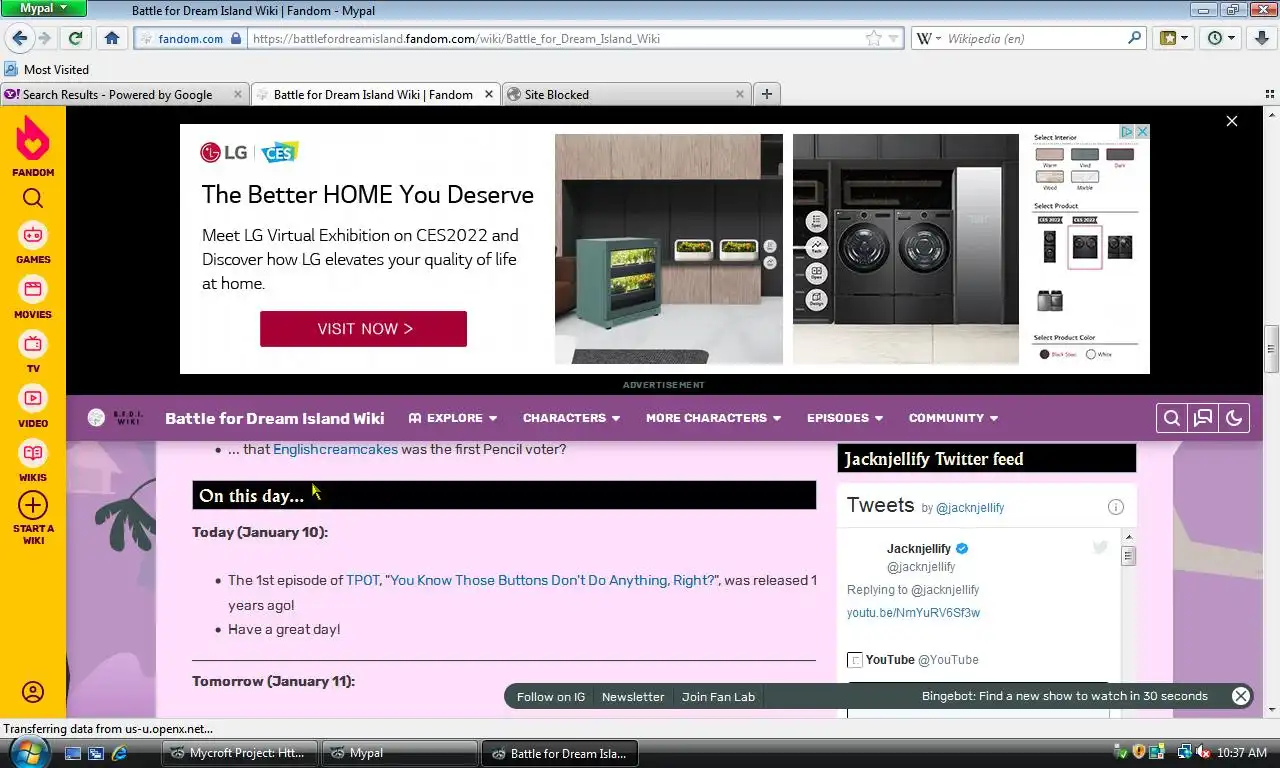Click inside the URL address field
1280x768 pixels.
click(555, 38)
